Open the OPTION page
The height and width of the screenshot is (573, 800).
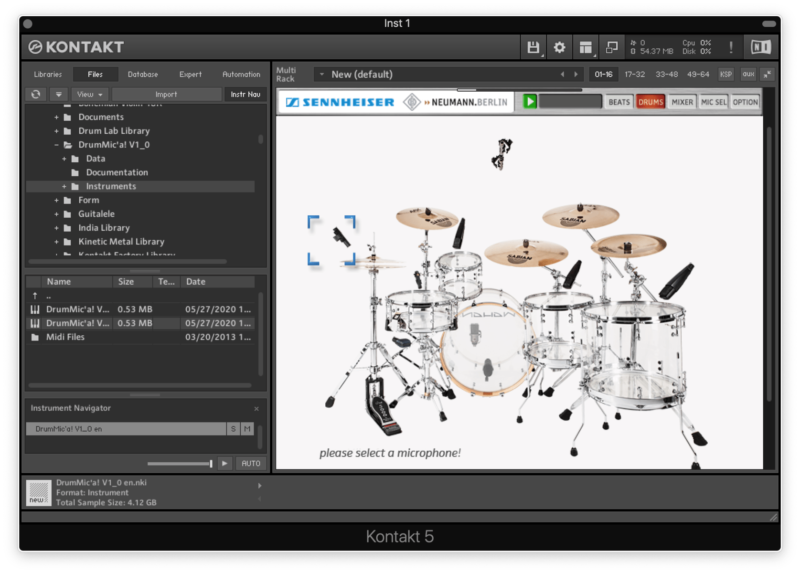tap(745, 102)
